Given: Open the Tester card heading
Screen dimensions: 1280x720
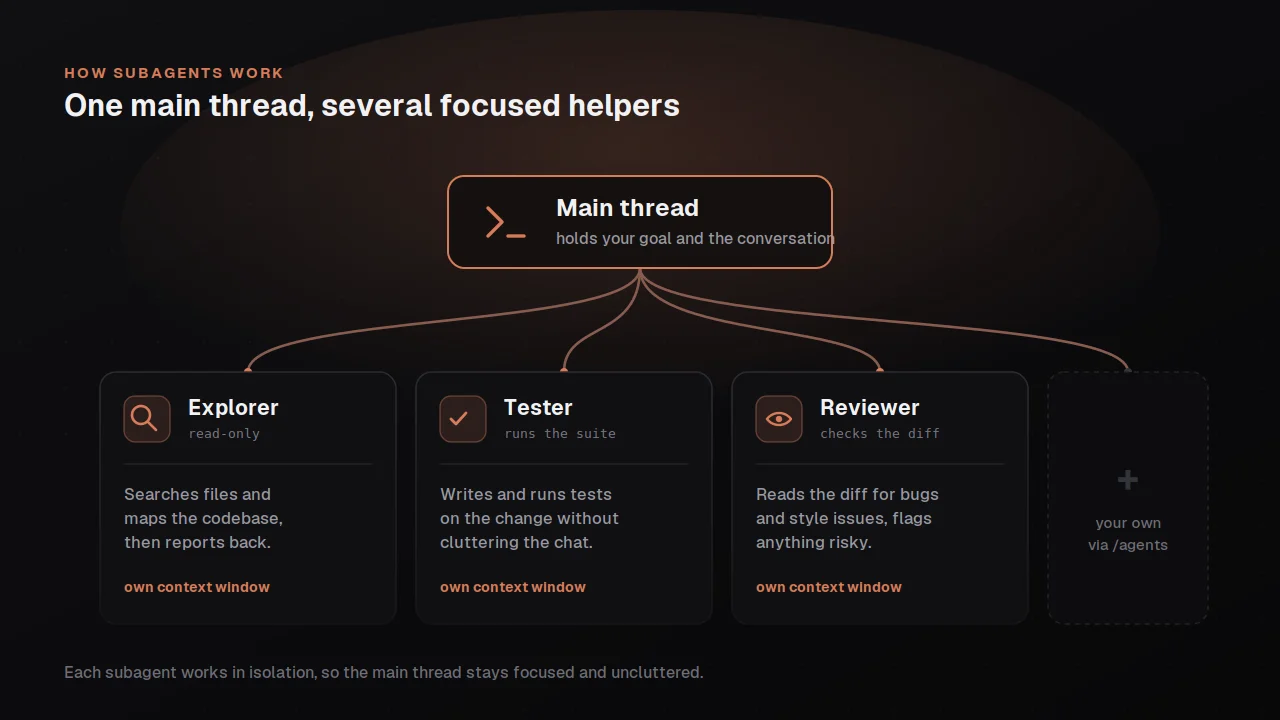Looking at the screenshot, I should pos(538,407).
